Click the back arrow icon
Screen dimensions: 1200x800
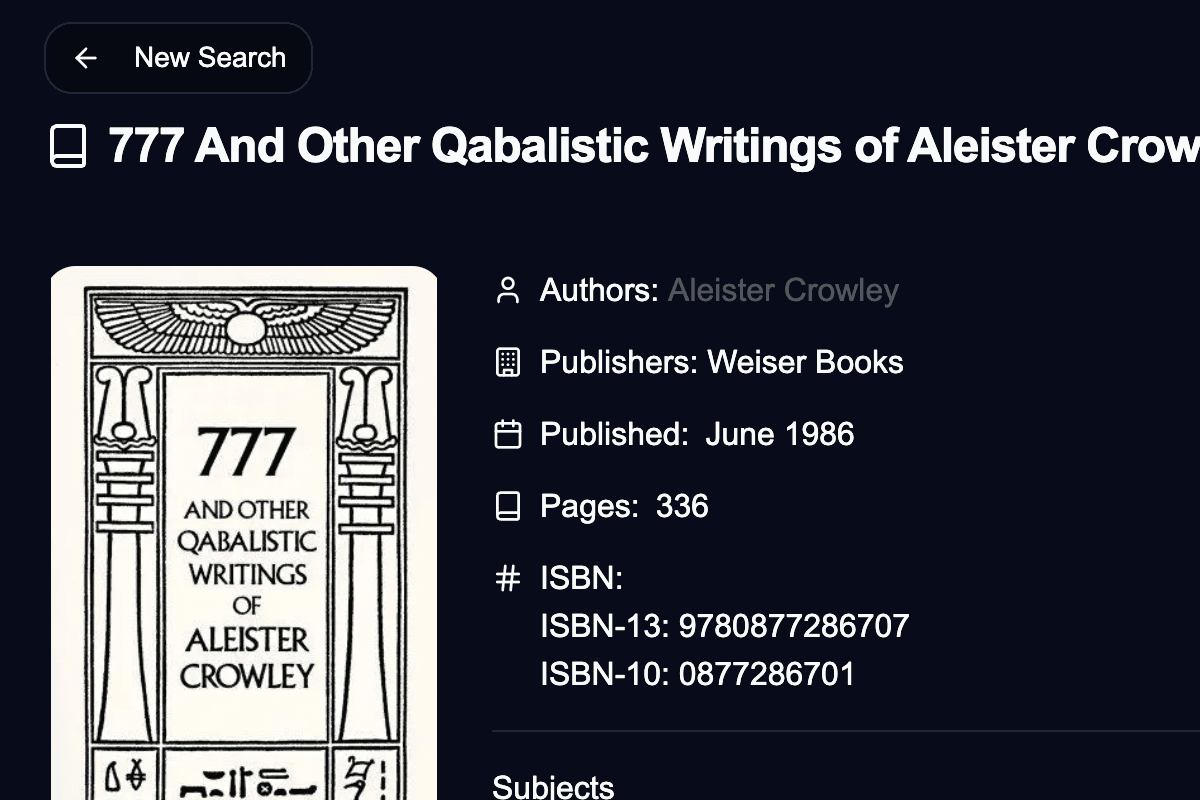point(86,58)
